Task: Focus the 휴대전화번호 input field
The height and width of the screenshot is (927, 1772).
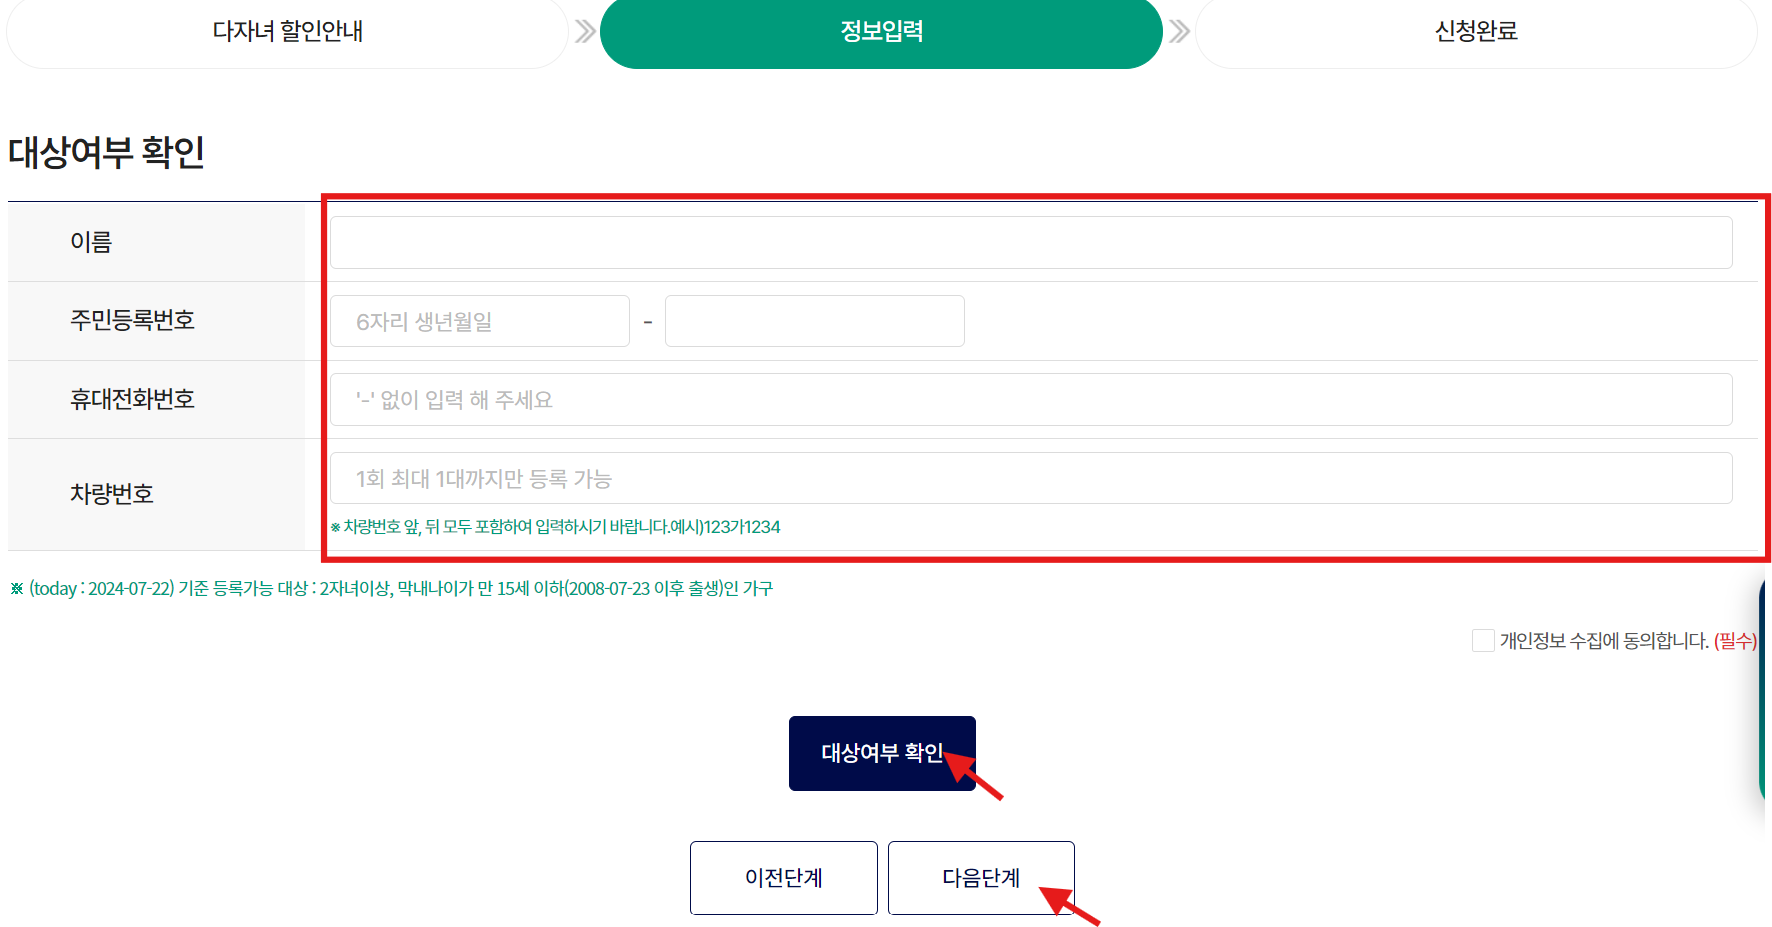Action: tap(1031, 400)
